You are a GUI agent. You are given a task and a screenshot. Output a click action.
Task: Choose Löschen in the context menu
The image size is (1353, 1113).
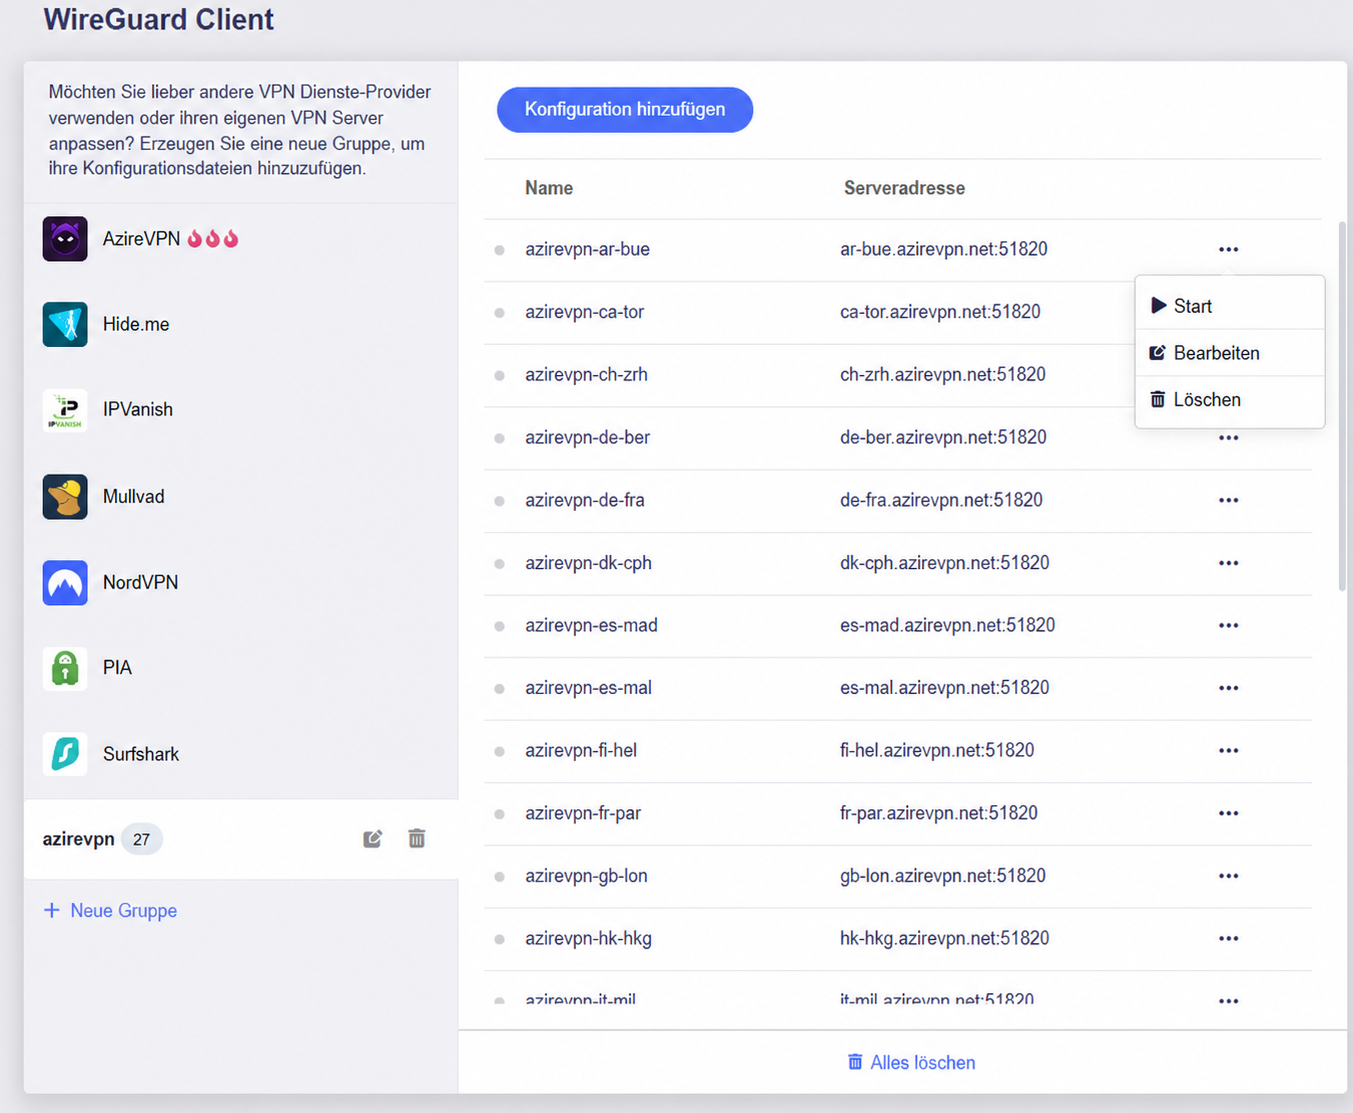tap(1230, 400)
